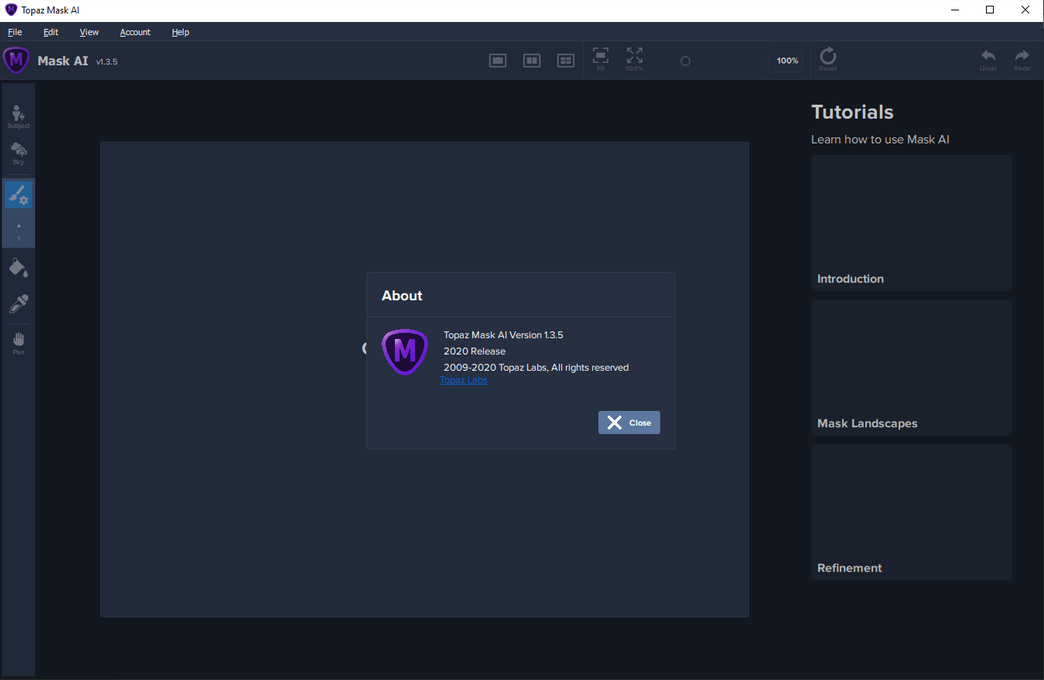
Task: Click 'Learn how to use Mask AI' text
Action: pos(880,139)
